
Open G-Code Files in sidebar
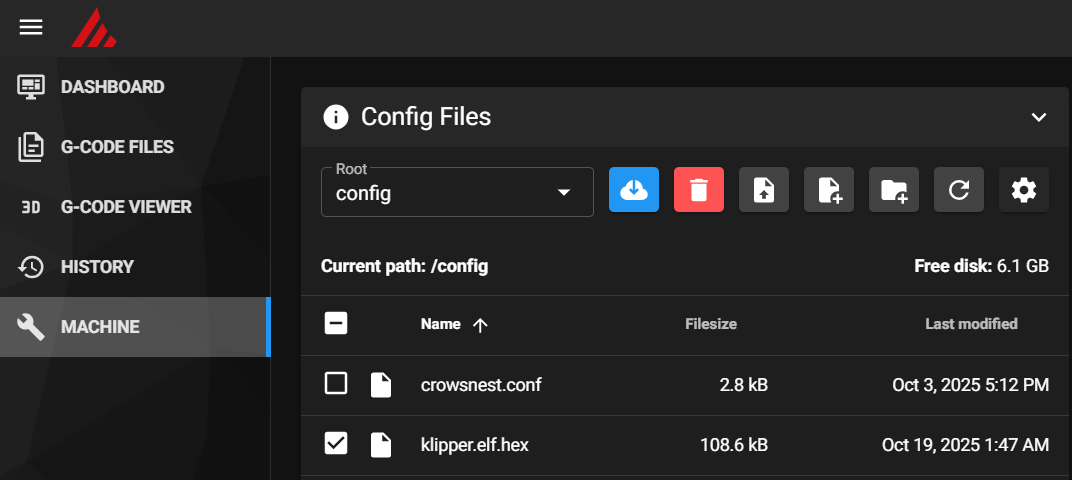coord(117,147)
